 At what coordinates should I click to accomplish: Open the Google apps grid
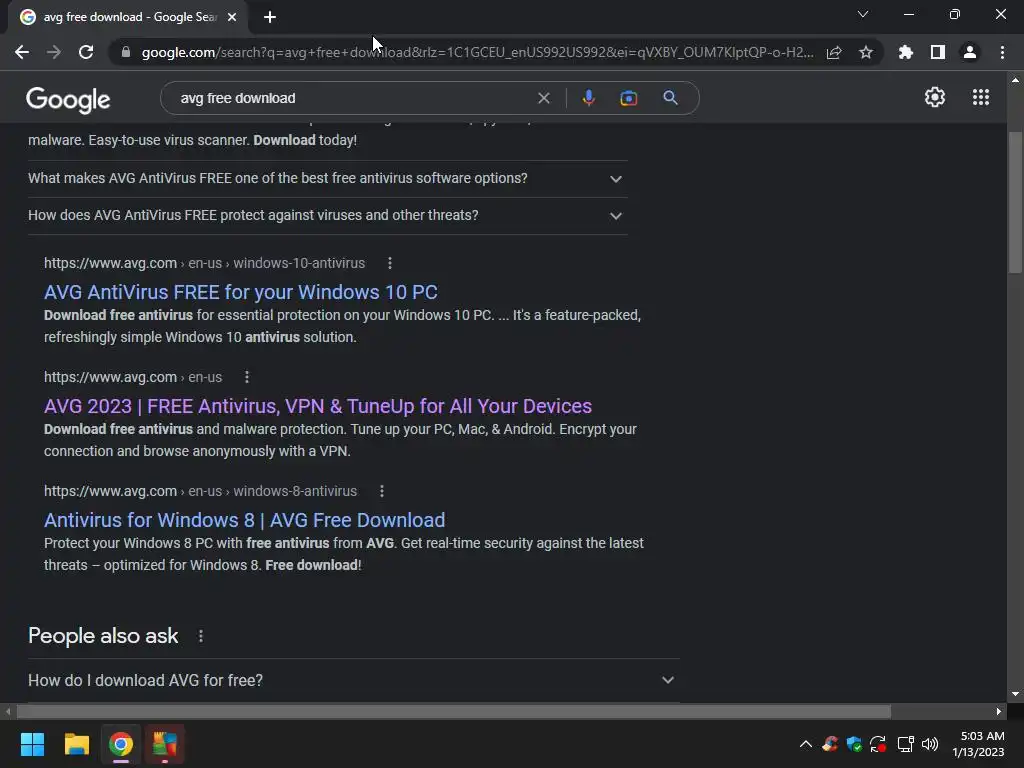981,97
